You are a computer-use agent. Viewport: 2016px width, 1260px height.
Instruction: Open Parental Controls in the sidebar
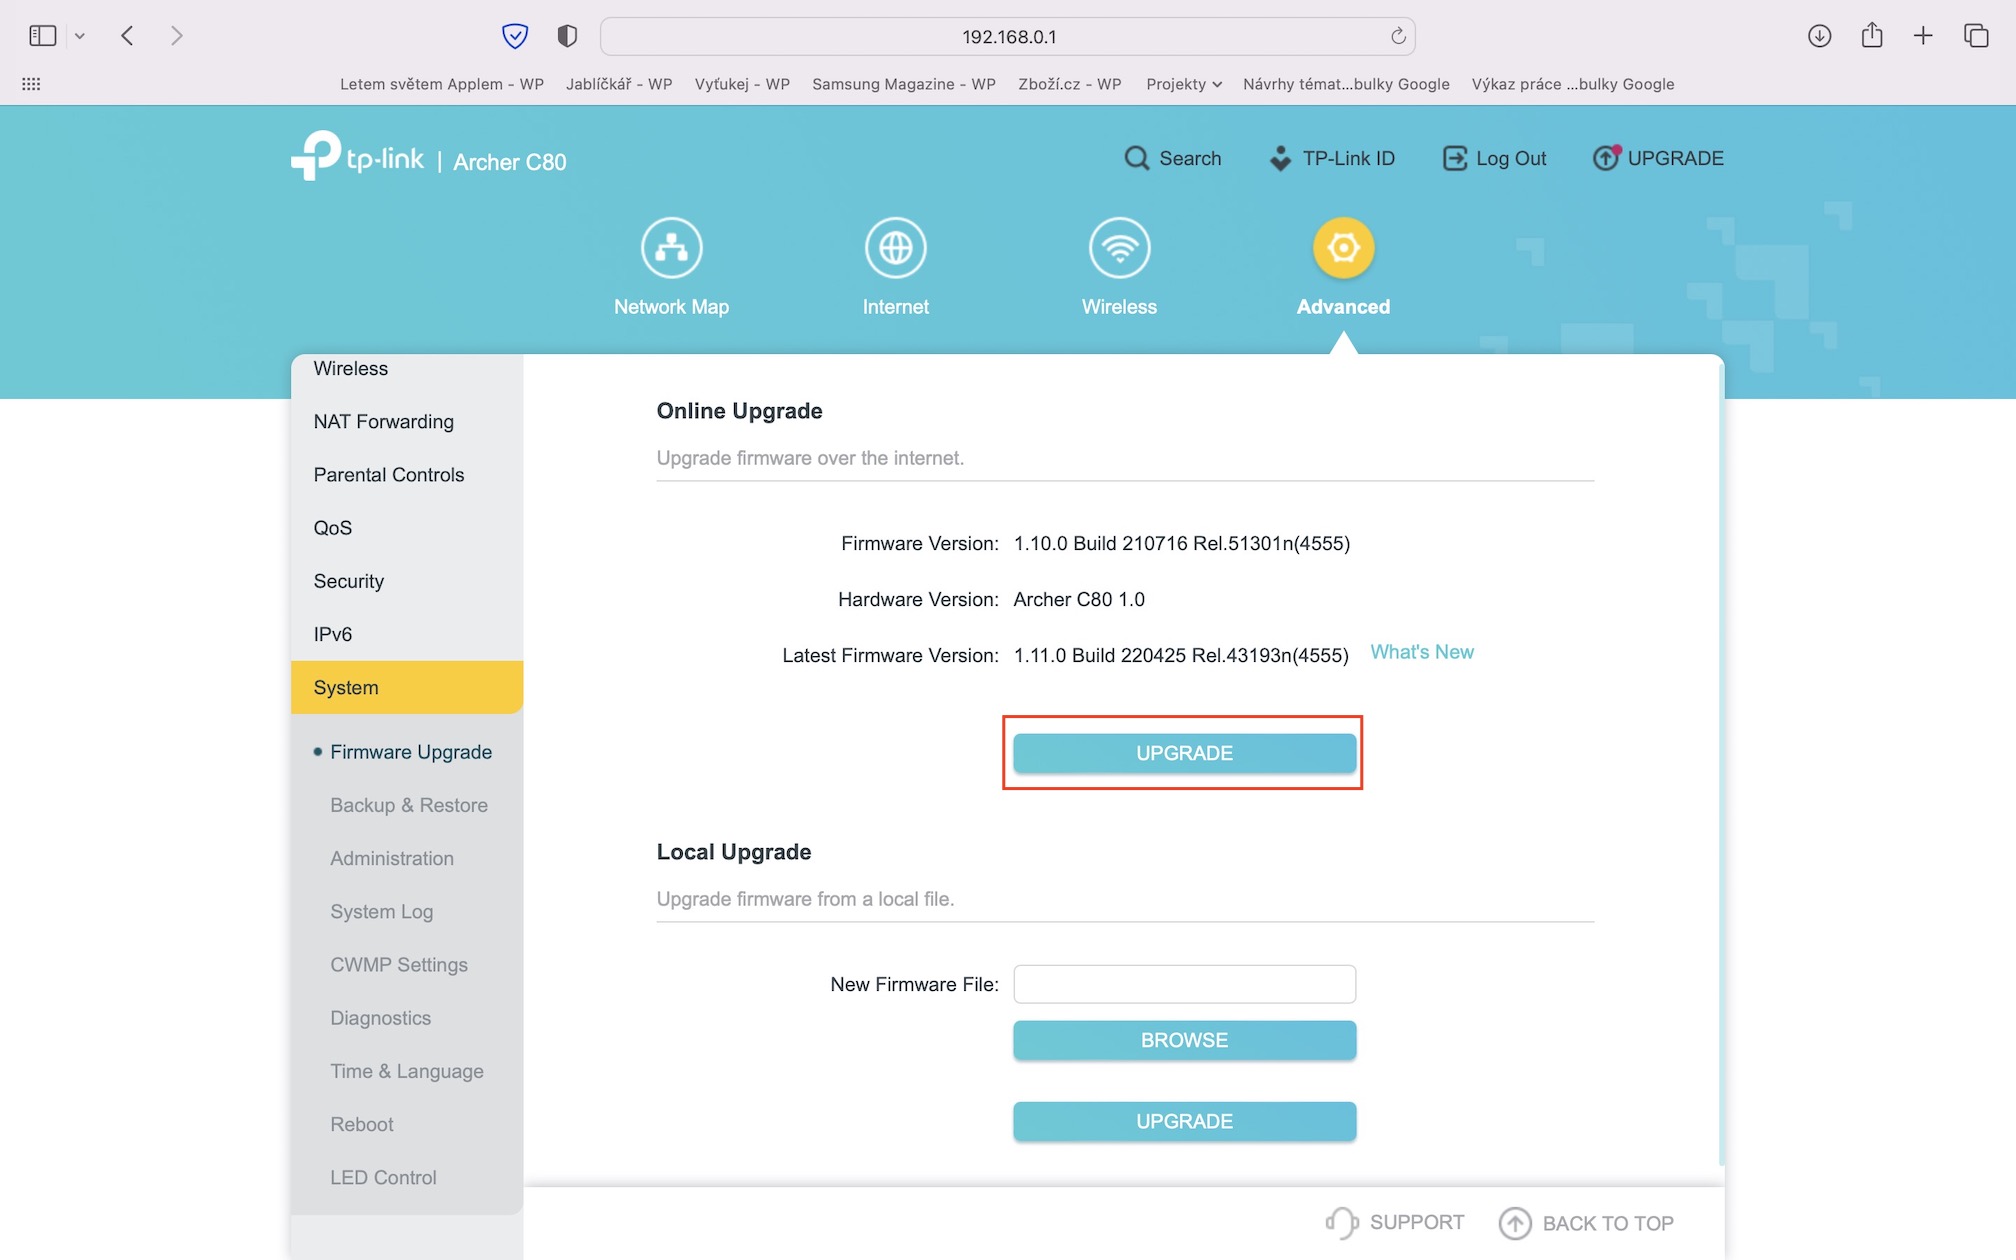tap(388, 475)
